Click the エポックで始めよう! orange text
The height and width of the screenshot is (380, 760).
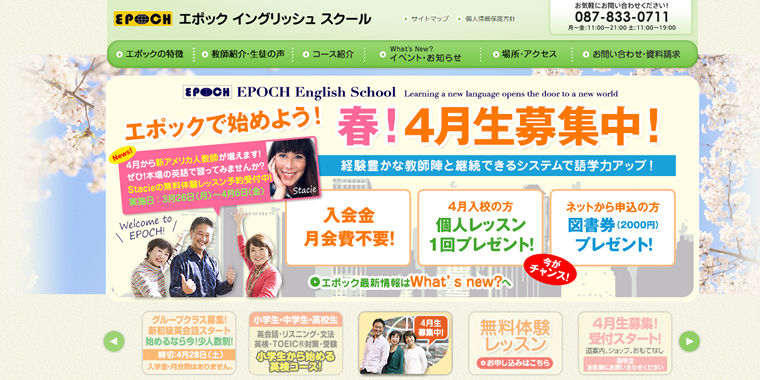[223, 124]
